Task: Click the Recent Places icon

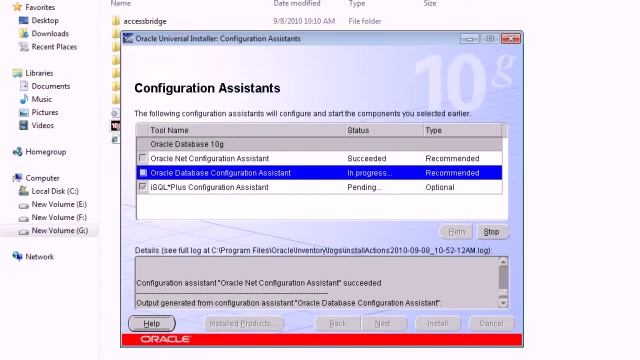Action: (x=24, y=47)
